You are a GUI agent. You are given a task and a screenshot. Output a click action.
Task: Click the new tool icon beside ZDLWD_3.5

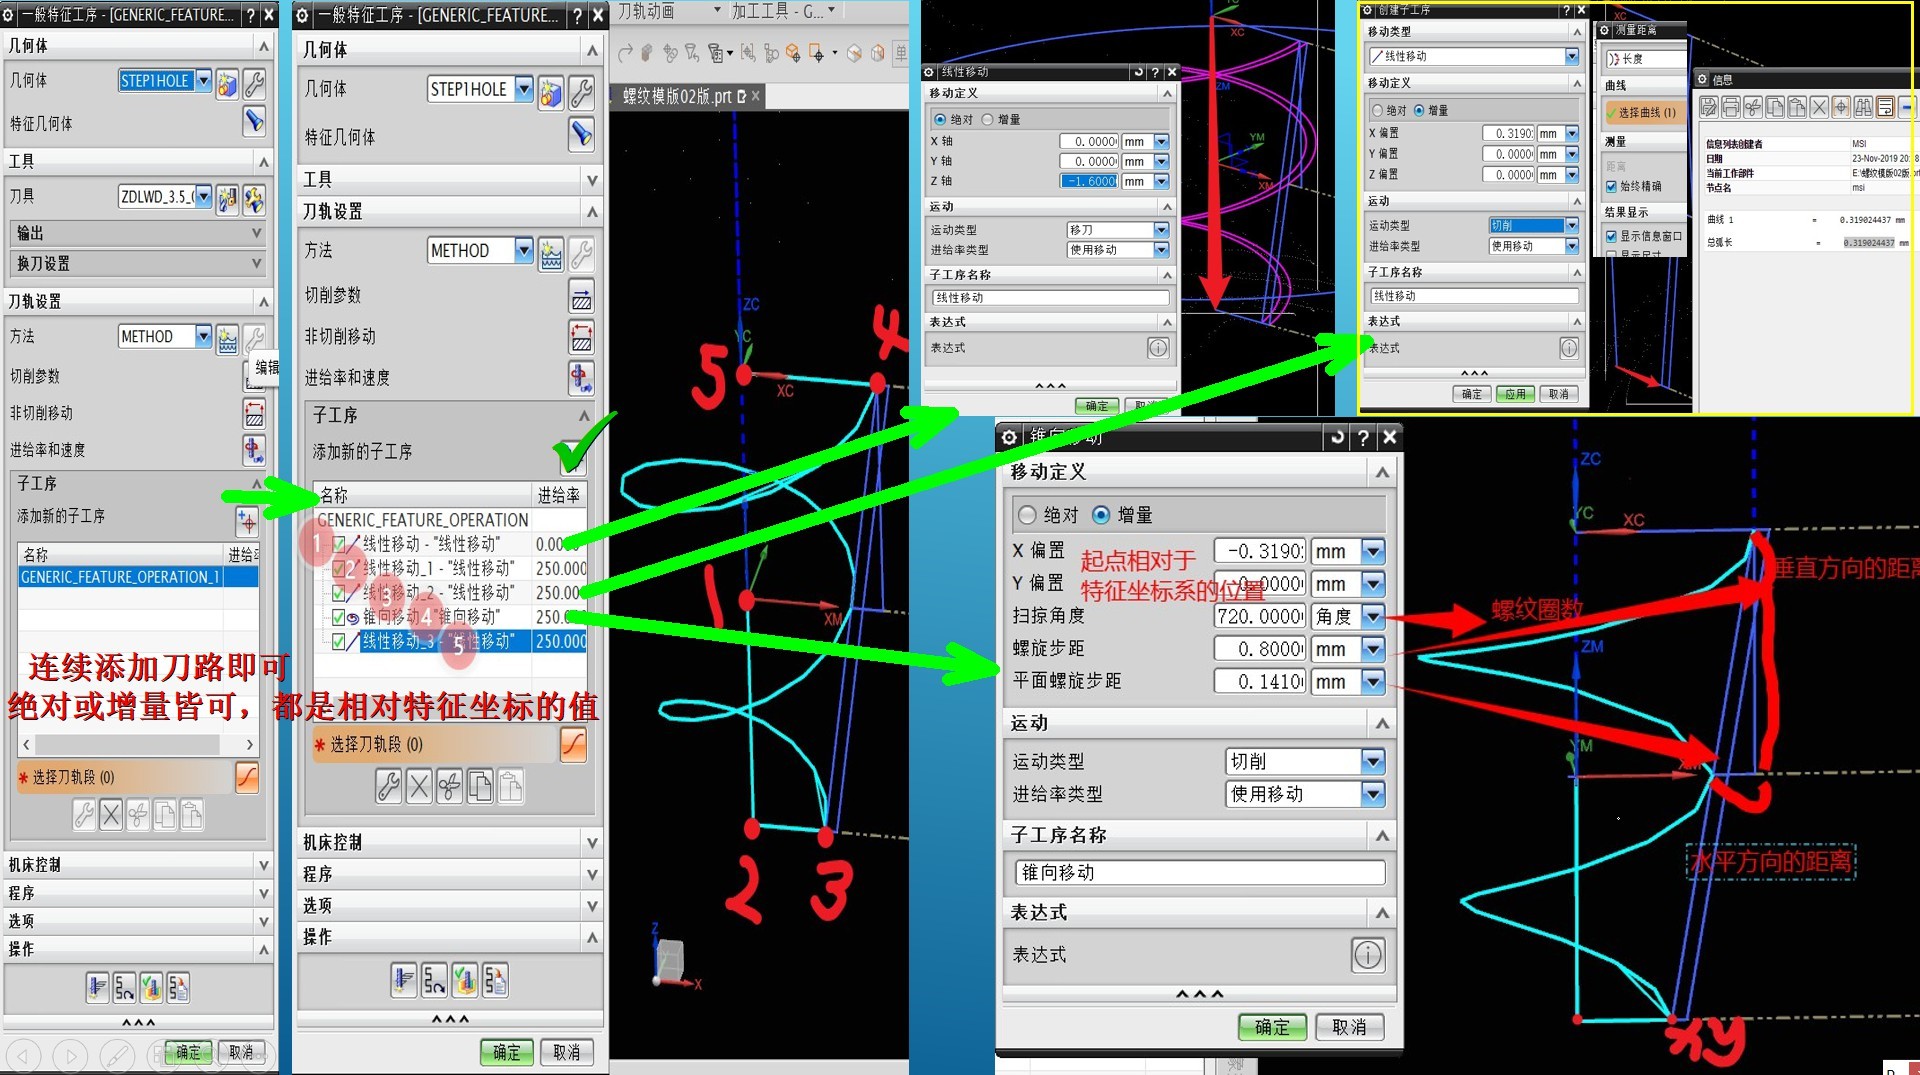(x=228, y=198)
